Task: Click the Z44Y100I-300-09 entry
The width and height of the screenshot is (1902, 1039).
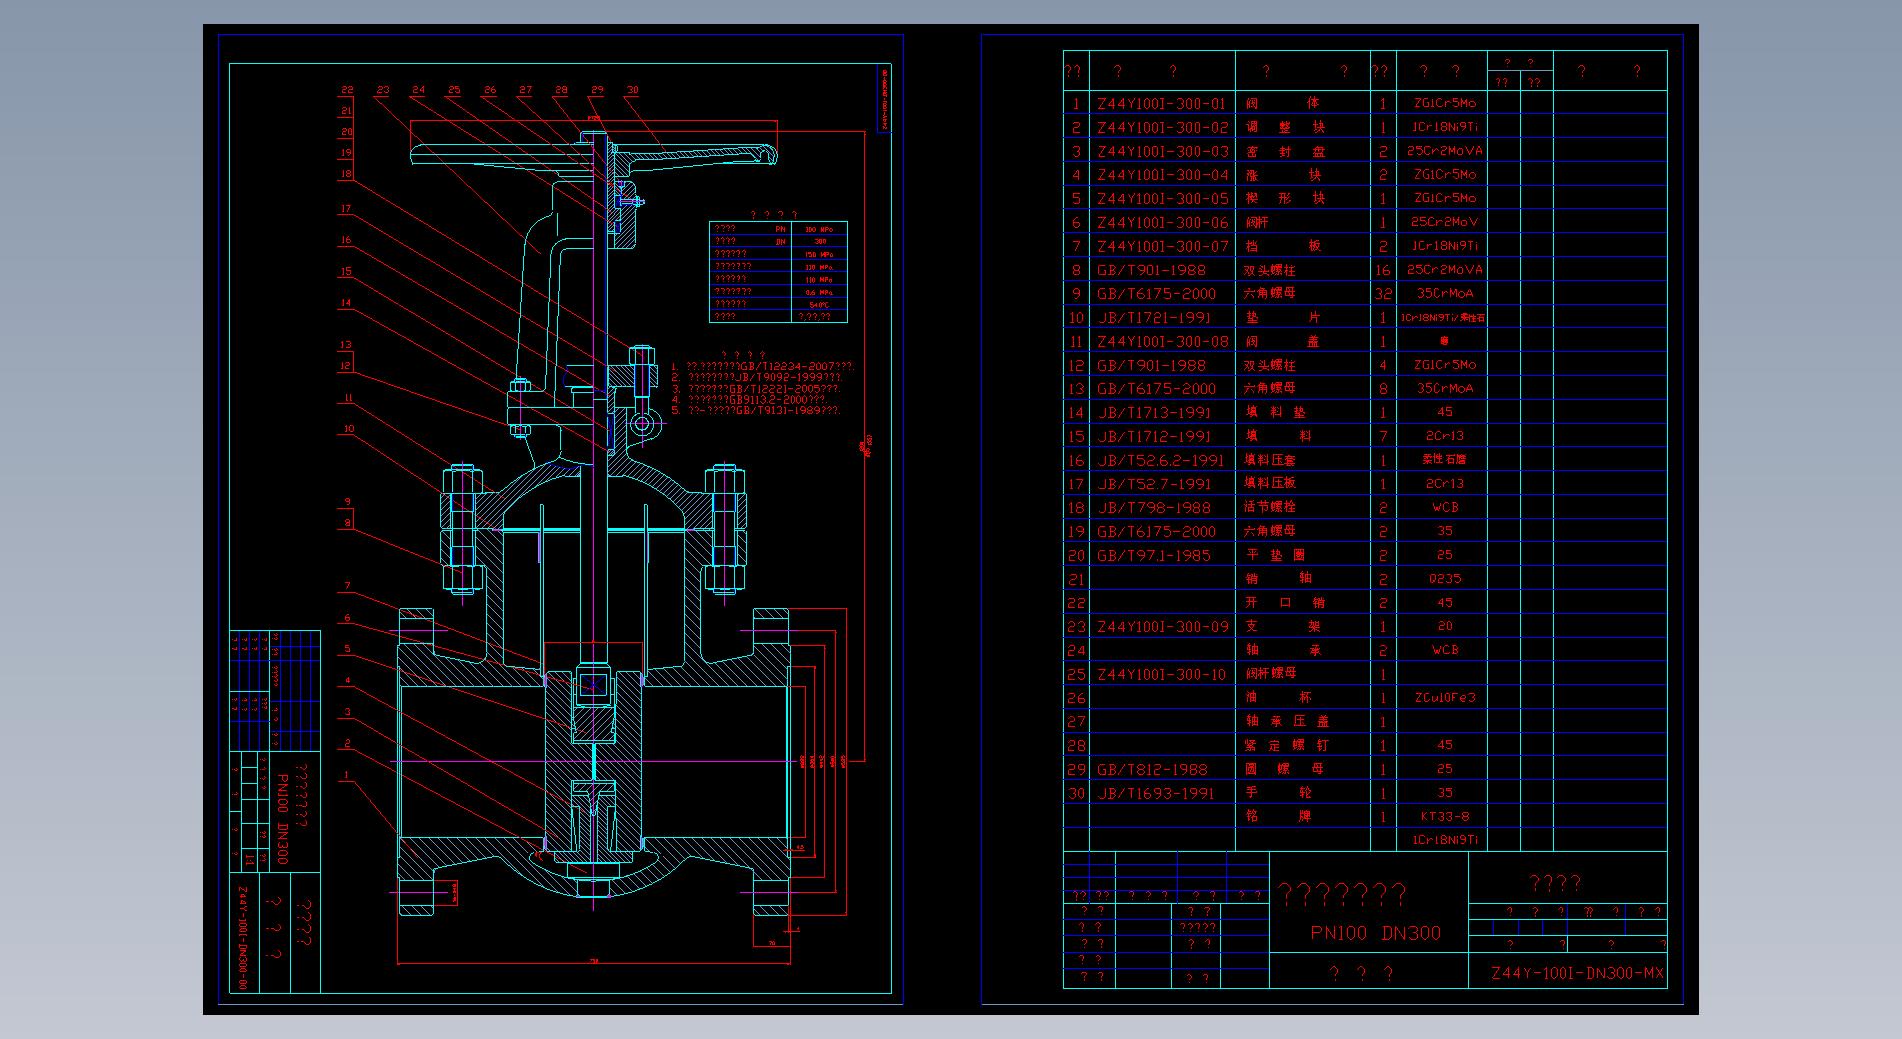Action: (x=1162, y=626)
